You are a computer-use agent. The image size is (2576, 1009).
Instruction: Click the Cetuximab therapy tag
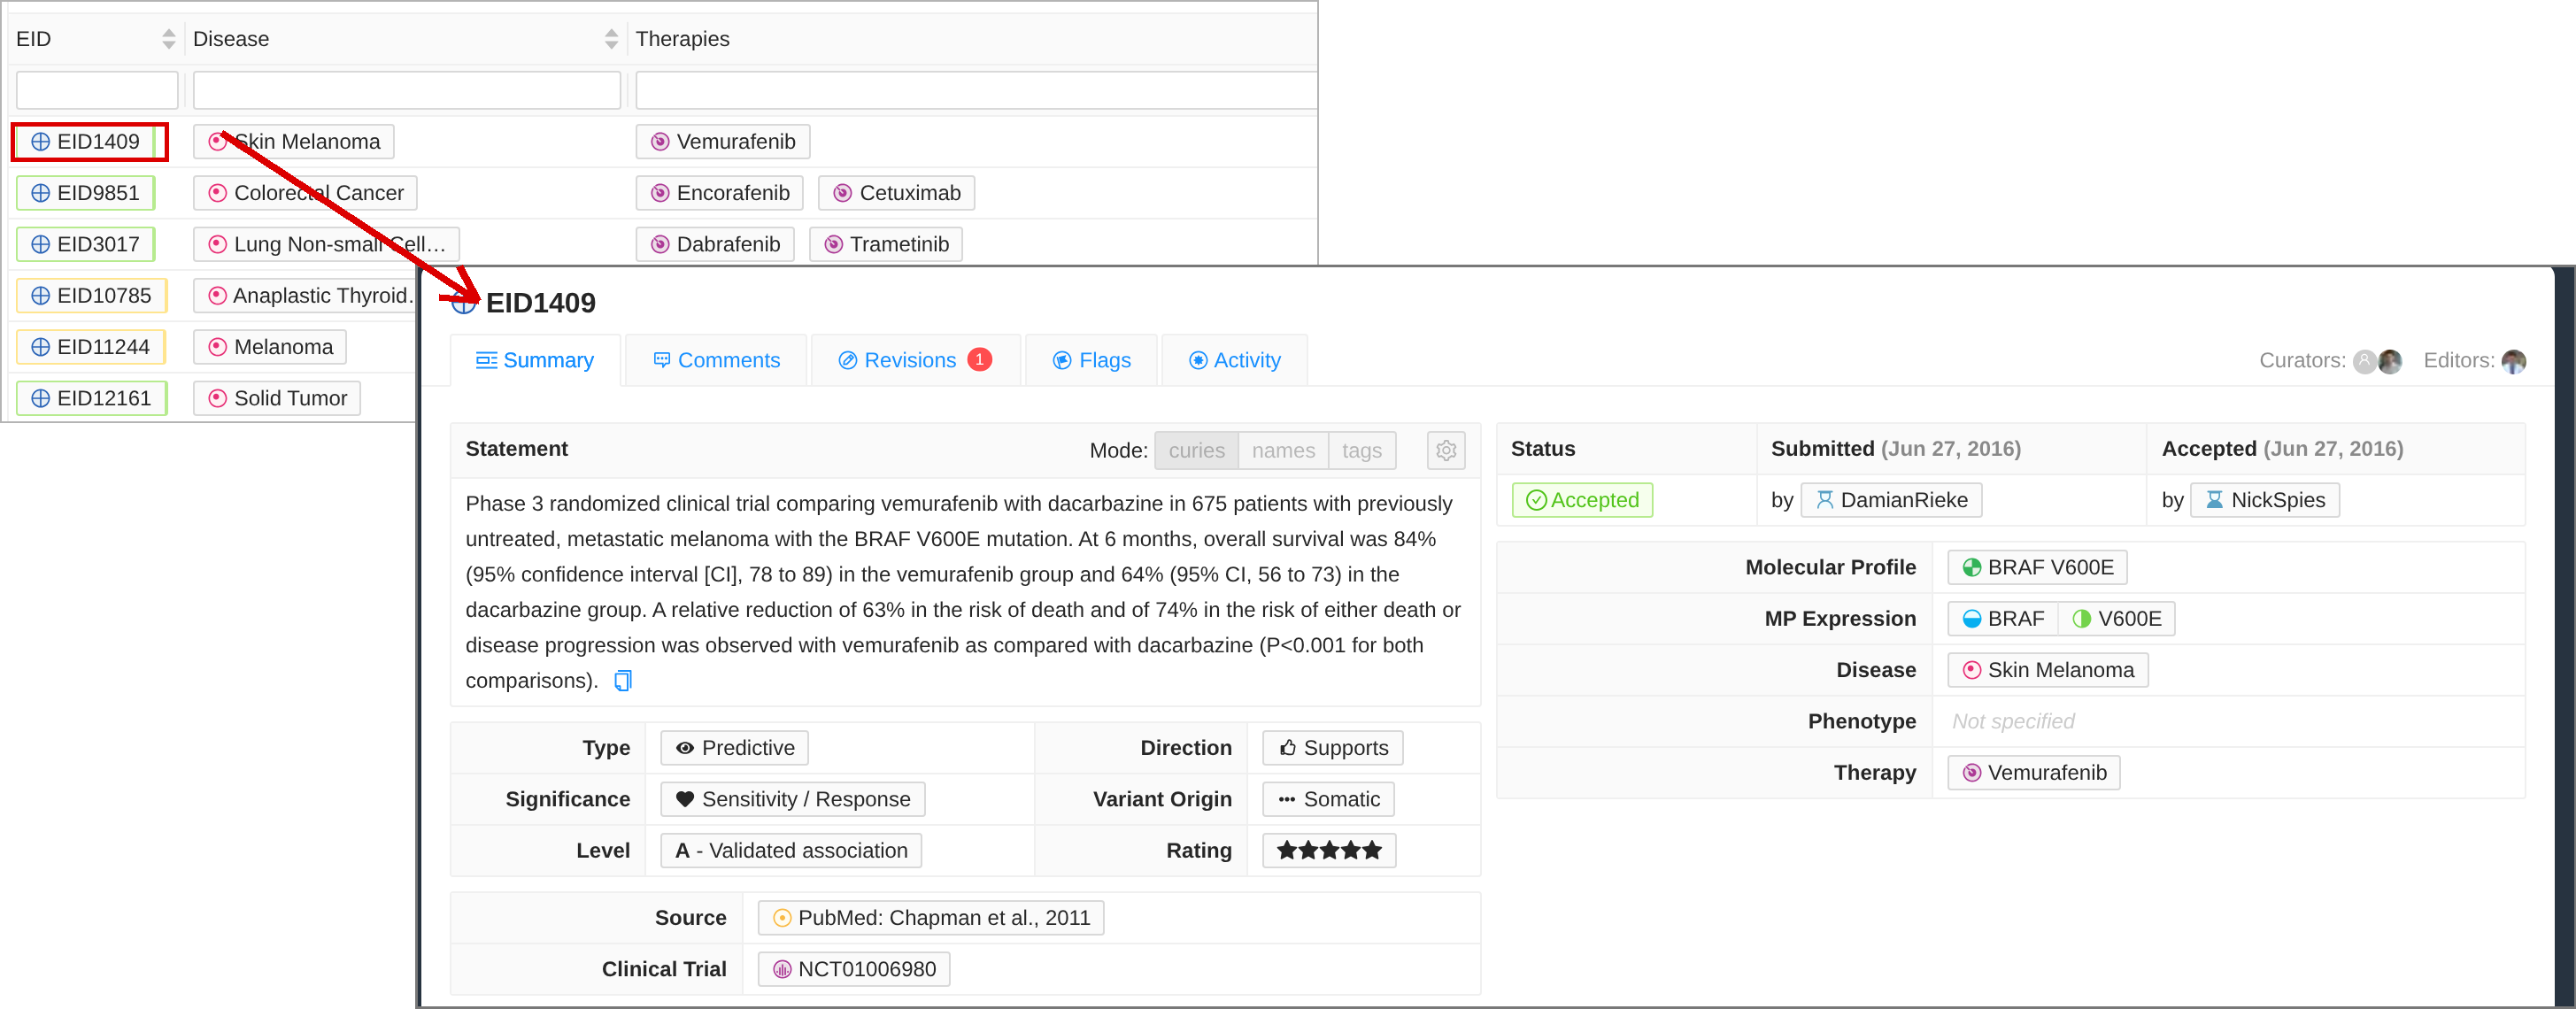point(896,193)
